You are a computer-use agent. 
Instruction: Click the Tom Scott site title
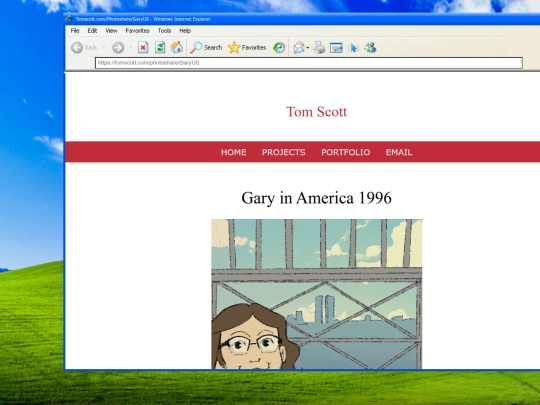point(316,112)
